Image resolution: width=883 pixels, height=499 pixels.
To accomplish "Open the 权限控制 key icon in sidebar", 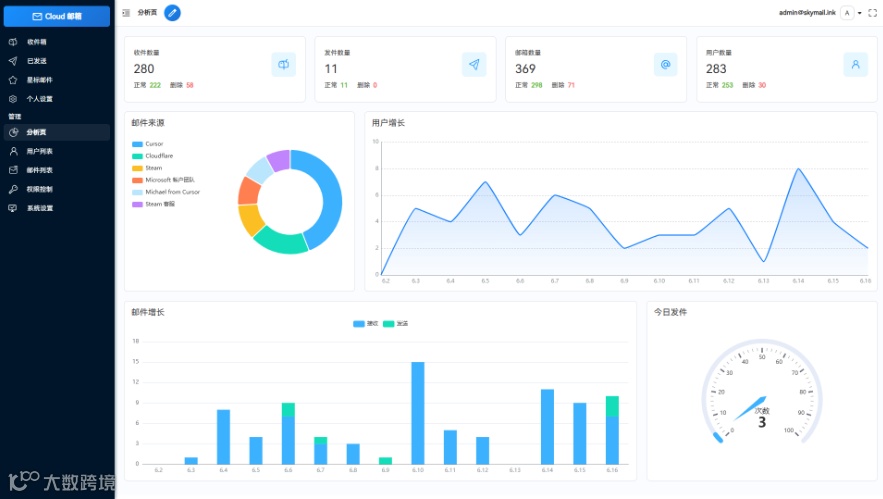I will 13,189.
